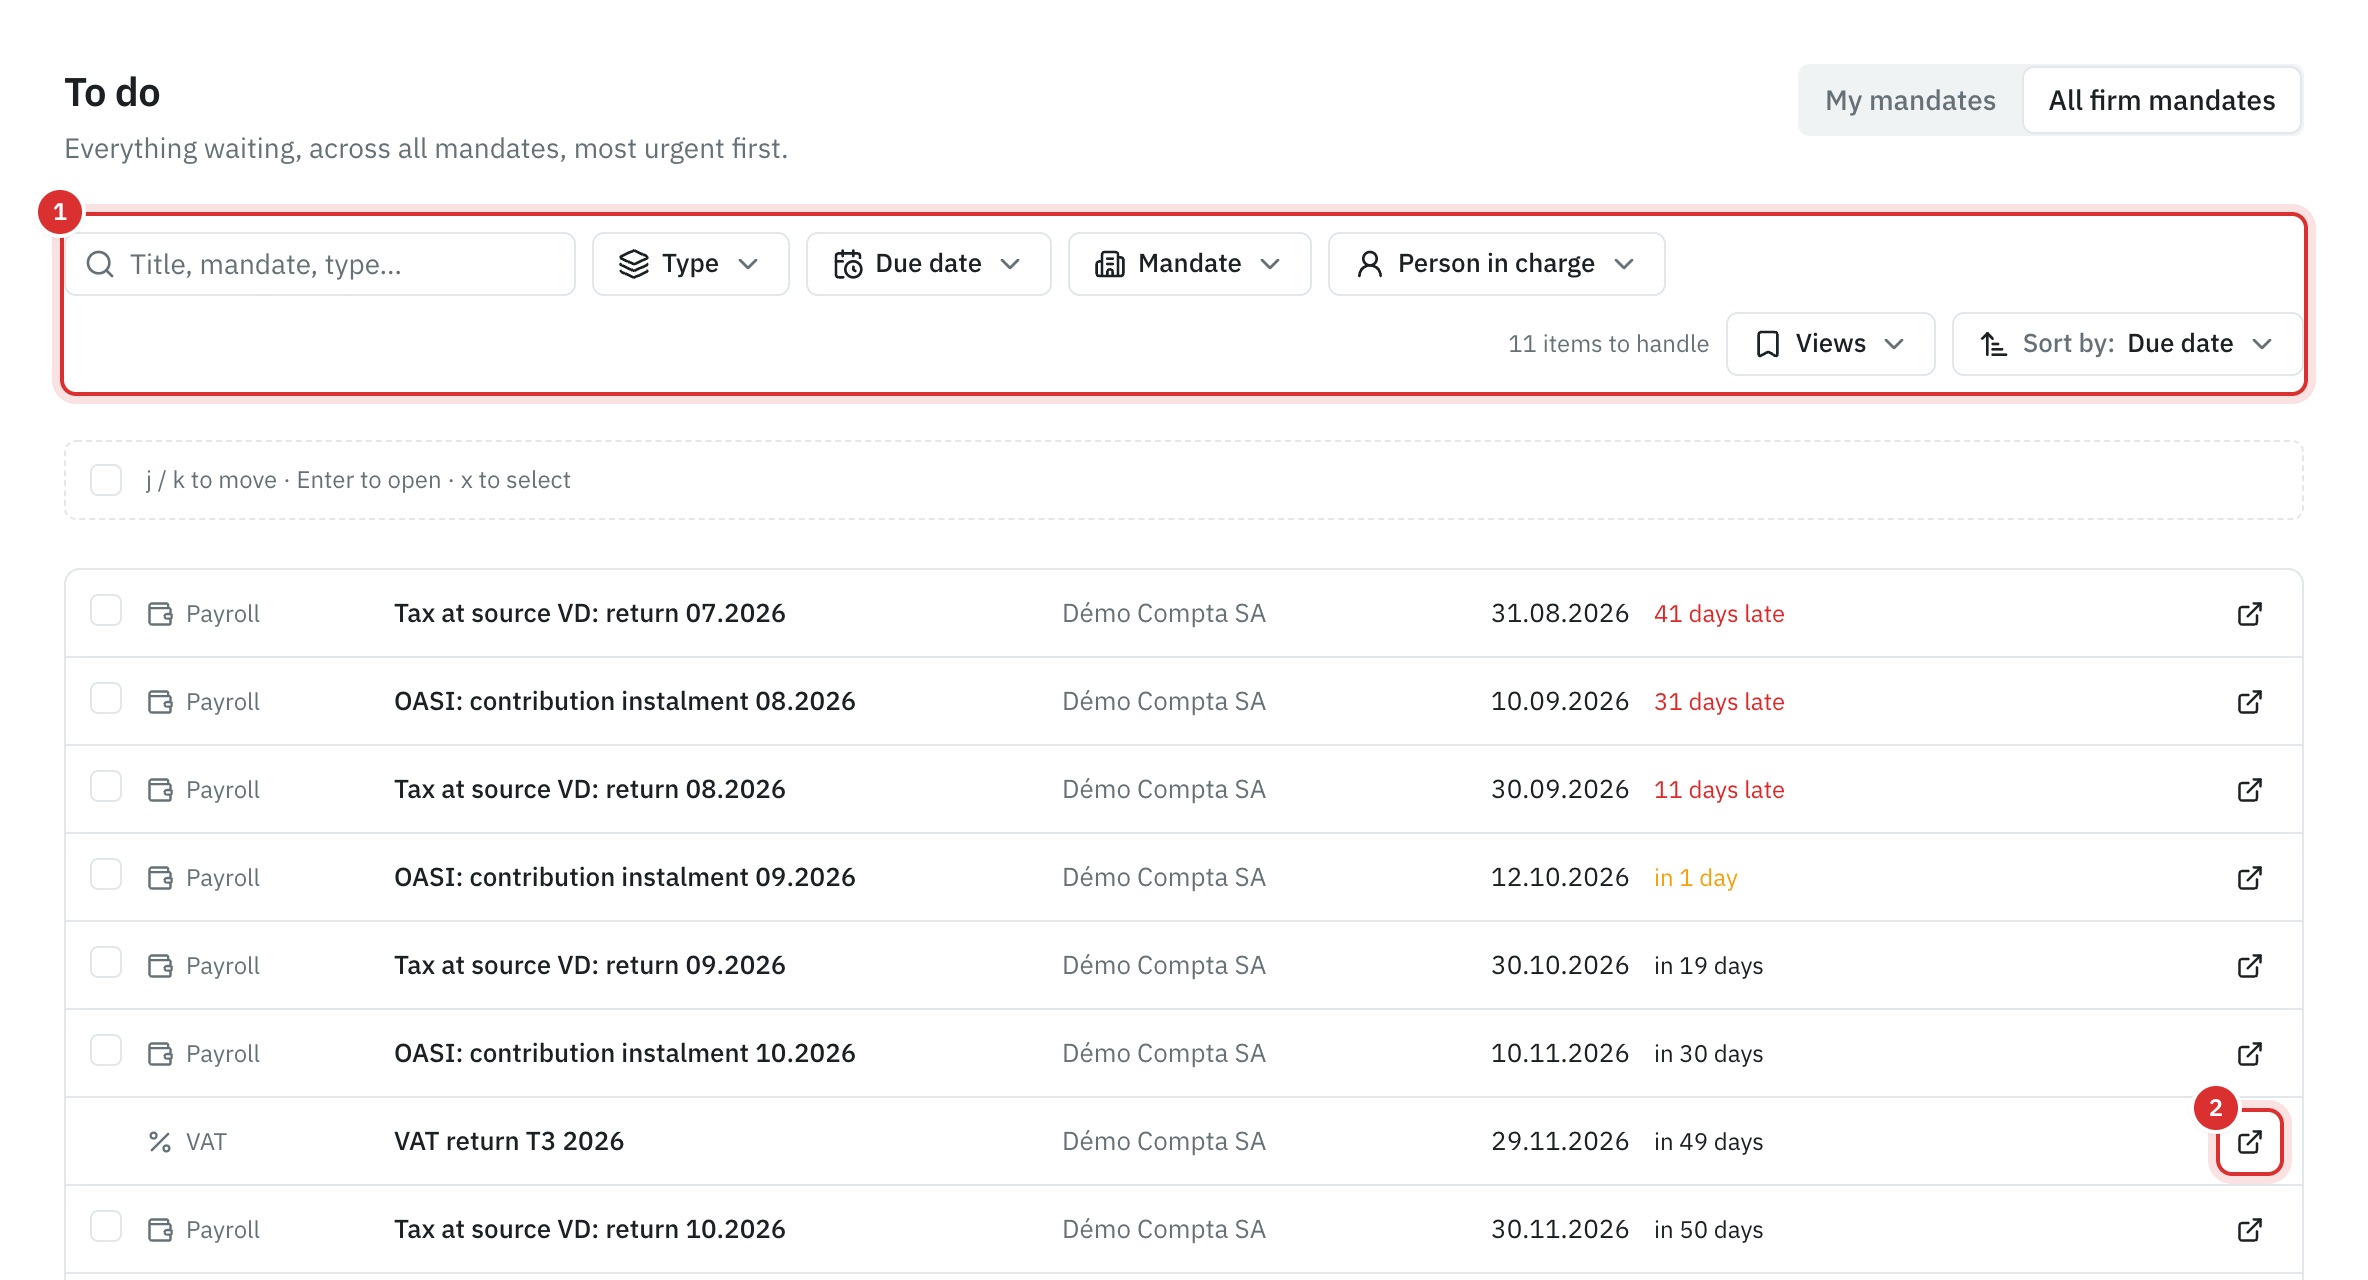Viewport: 2368px width, 1280px height.
Task: Open the OASI contribution instalment 09.2026 external link icon
Action: pyautogui.click(x=2249, y=878)
